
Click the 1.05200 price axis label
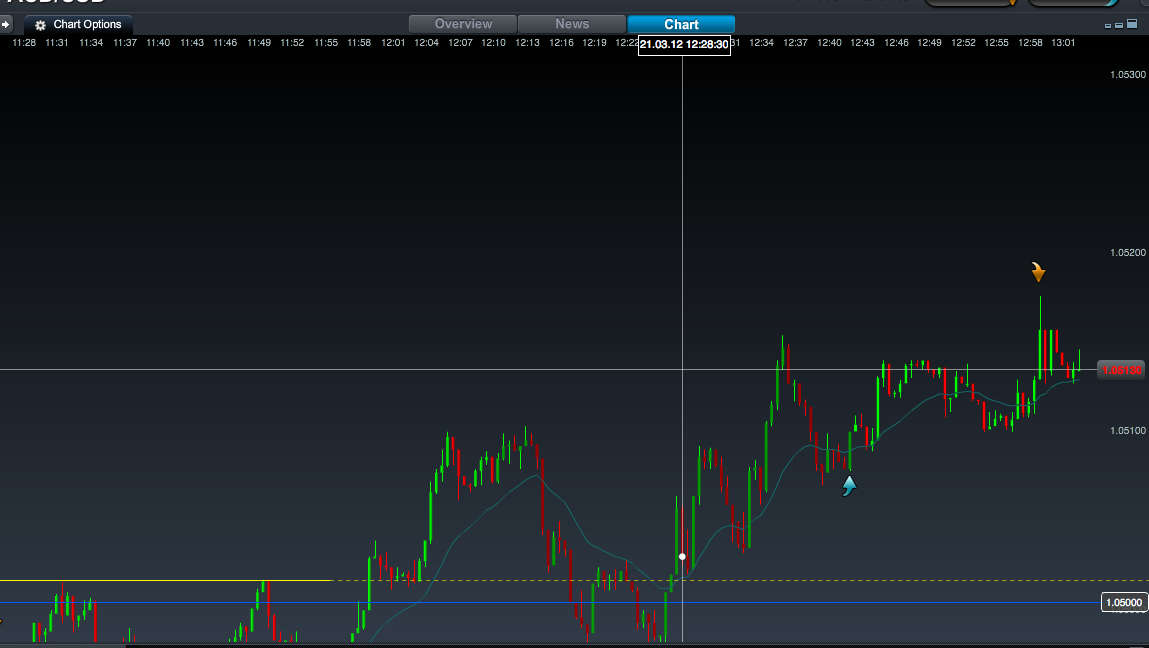pos(1128,253)
